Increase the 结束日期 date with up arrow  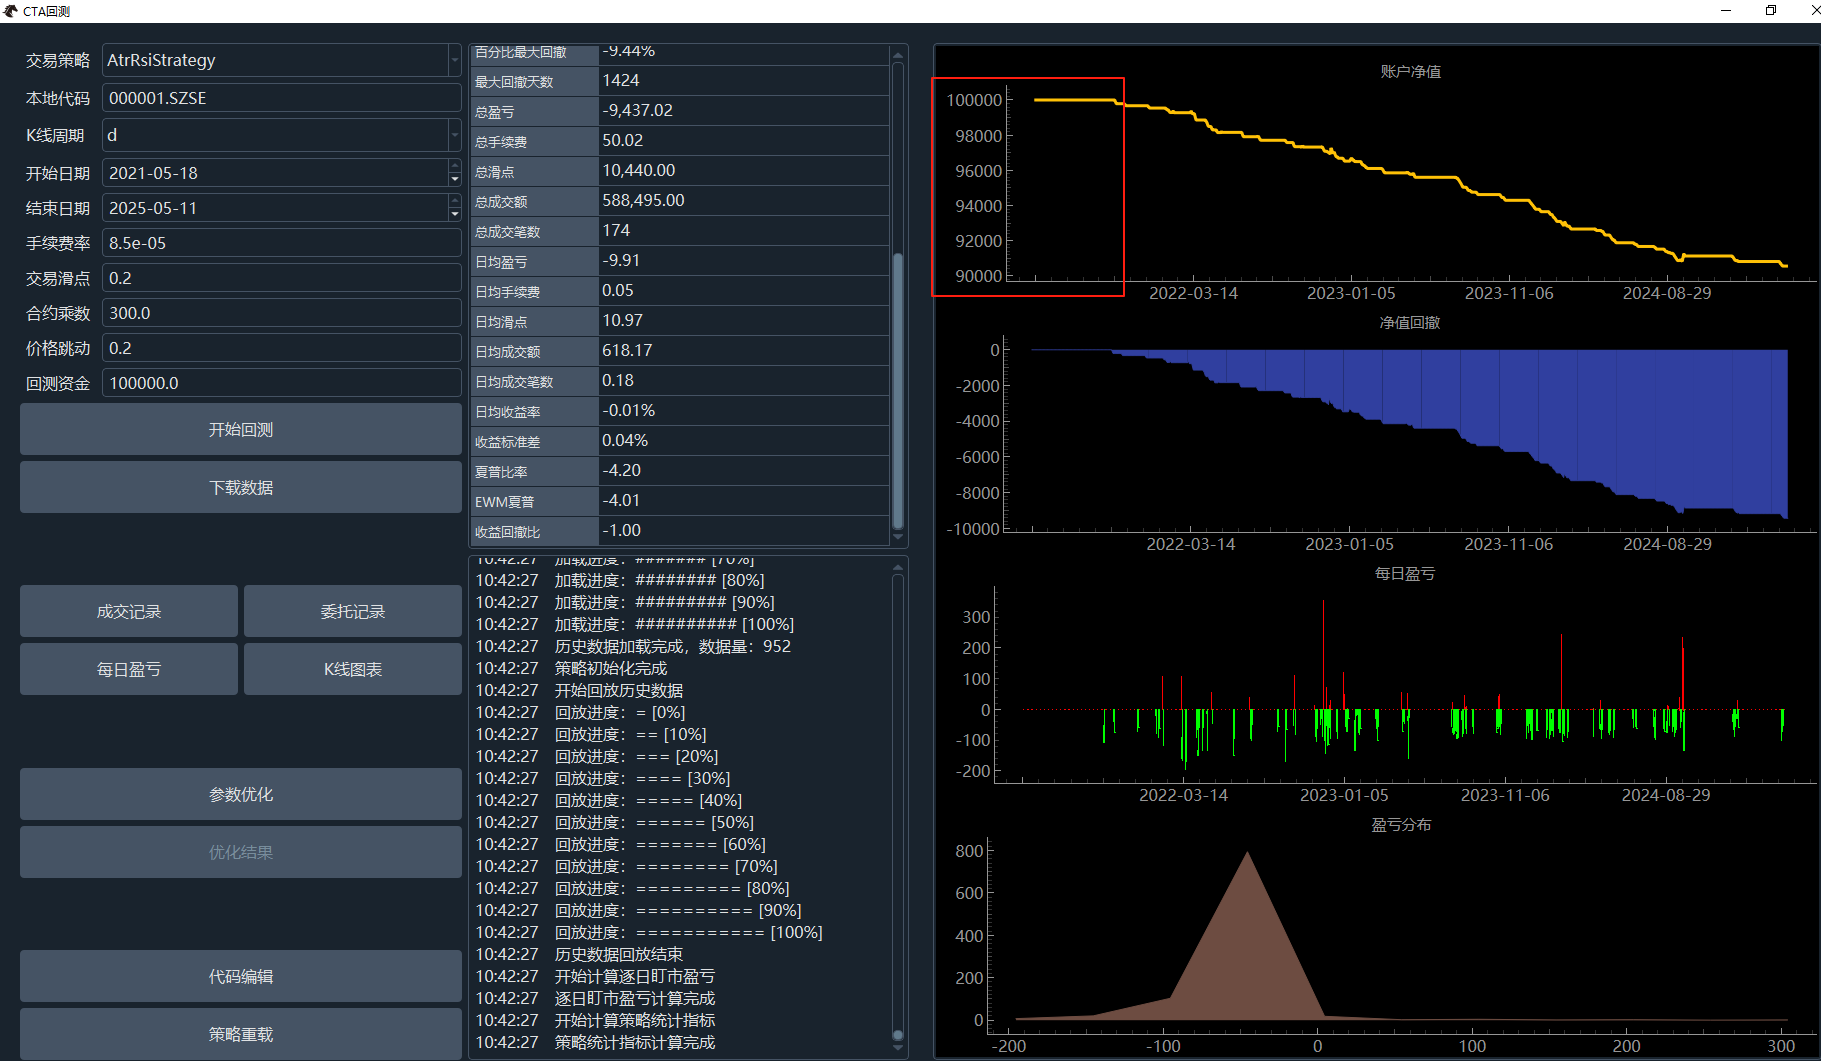(455, 201)
